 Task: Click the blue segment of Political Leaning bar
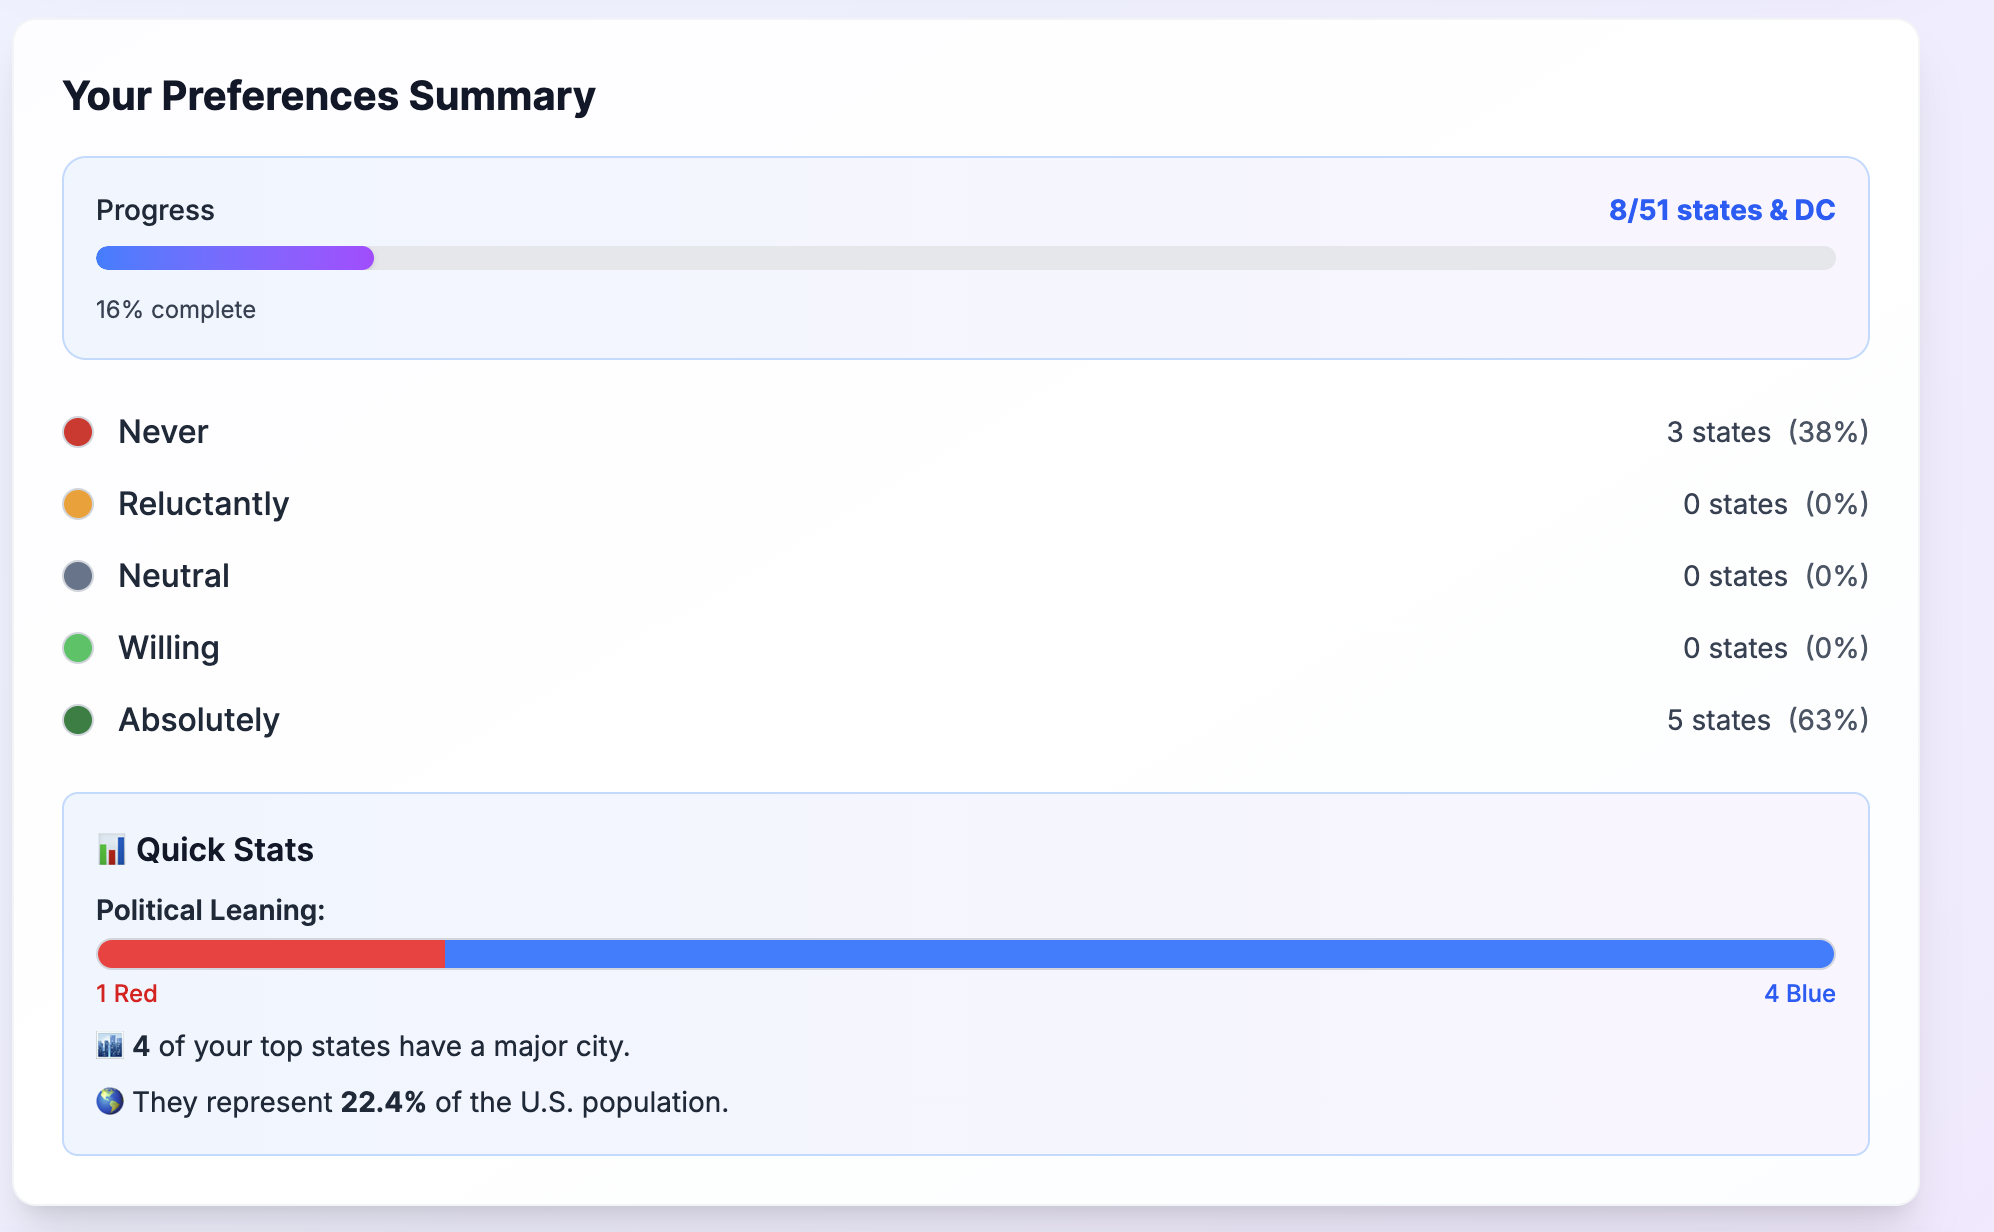click(1140, 954)
